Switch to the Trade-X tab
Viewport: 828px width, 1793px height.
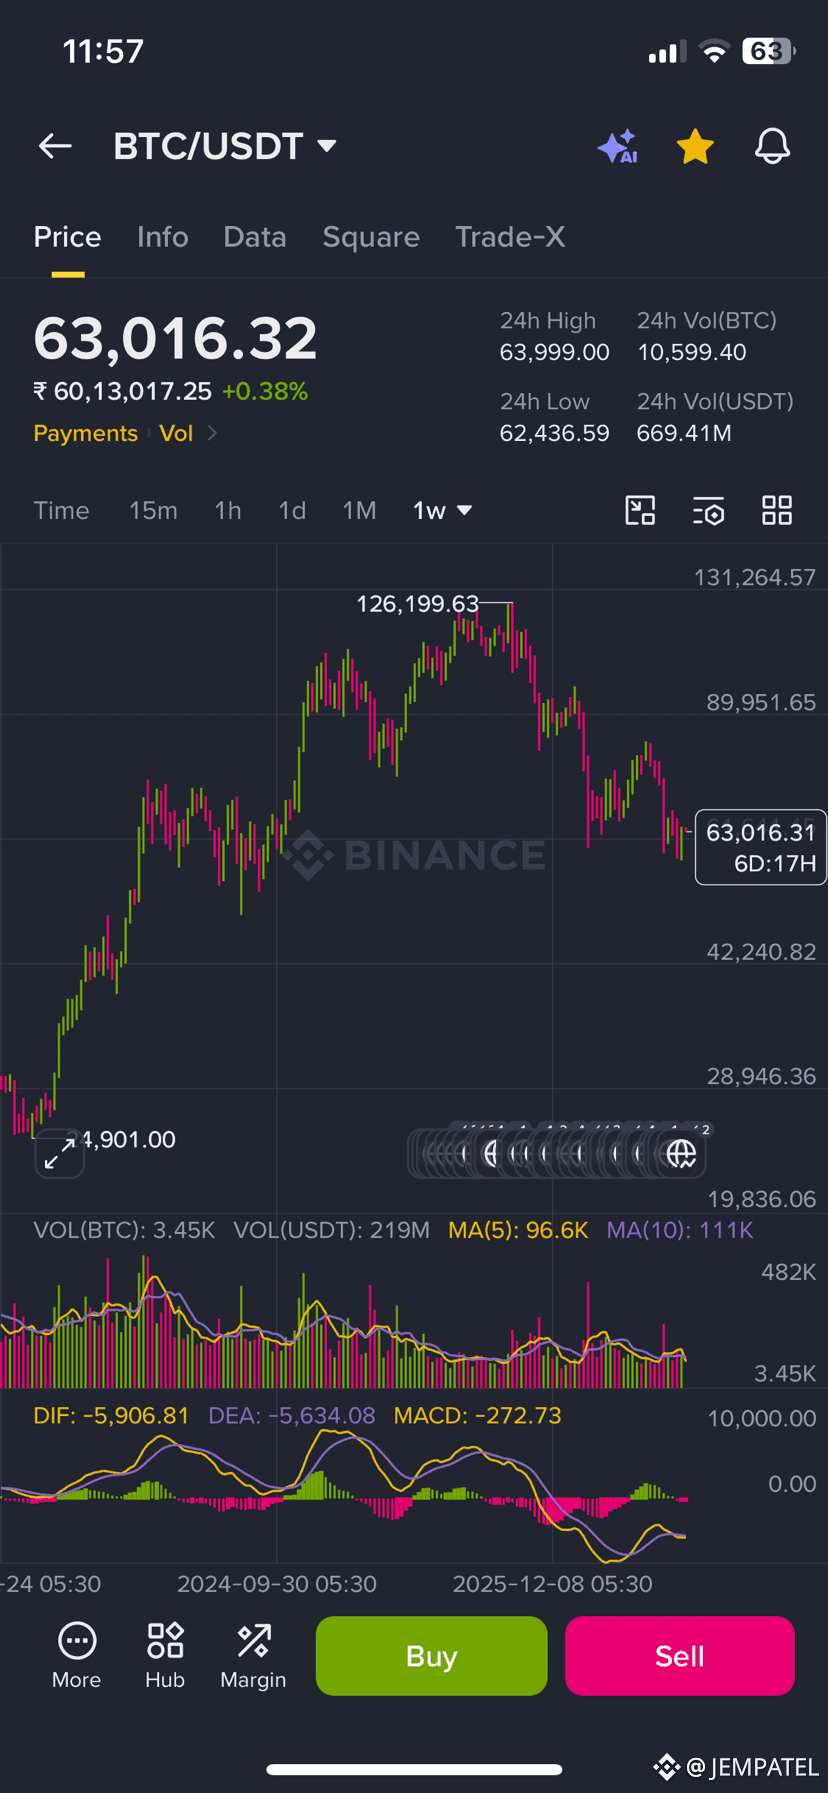click(x=510, y=237)
